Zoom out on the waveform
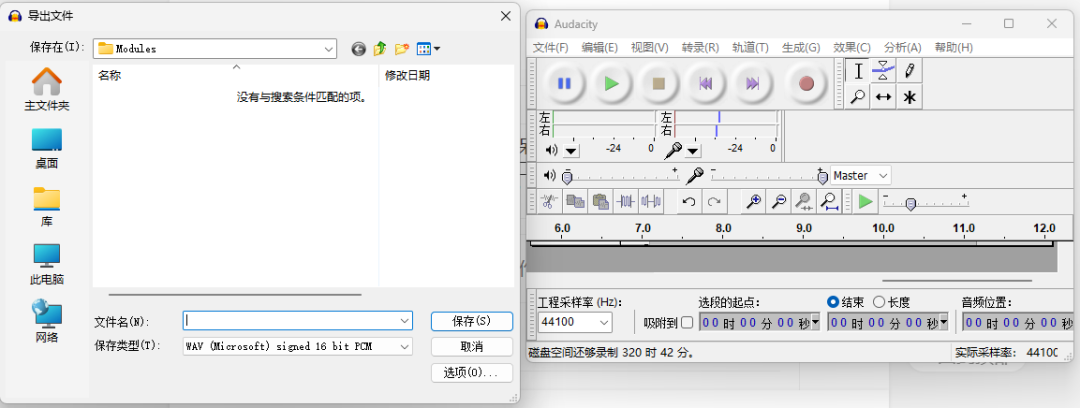The height and width of the screenshot is (408, 1080). click(x=779, y=201)
